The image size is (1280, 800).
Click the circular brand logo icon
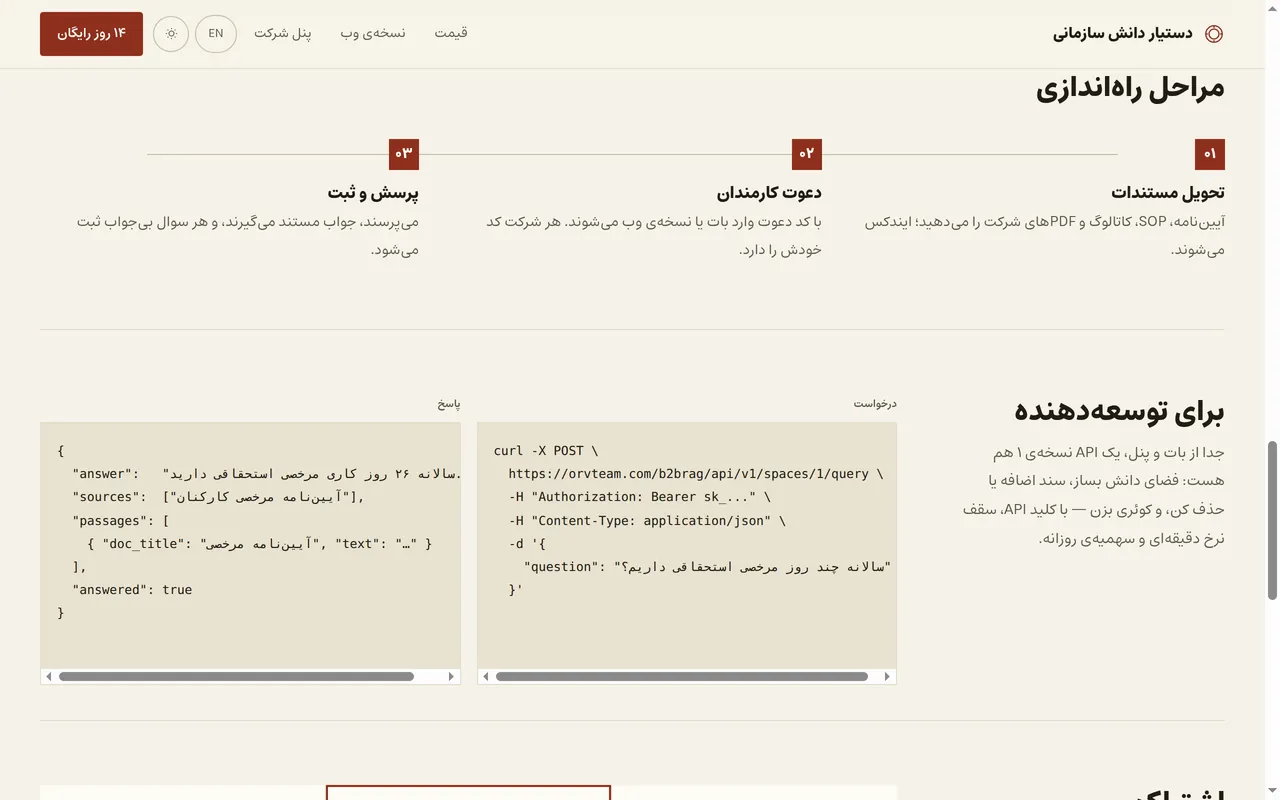point(1213,34)
